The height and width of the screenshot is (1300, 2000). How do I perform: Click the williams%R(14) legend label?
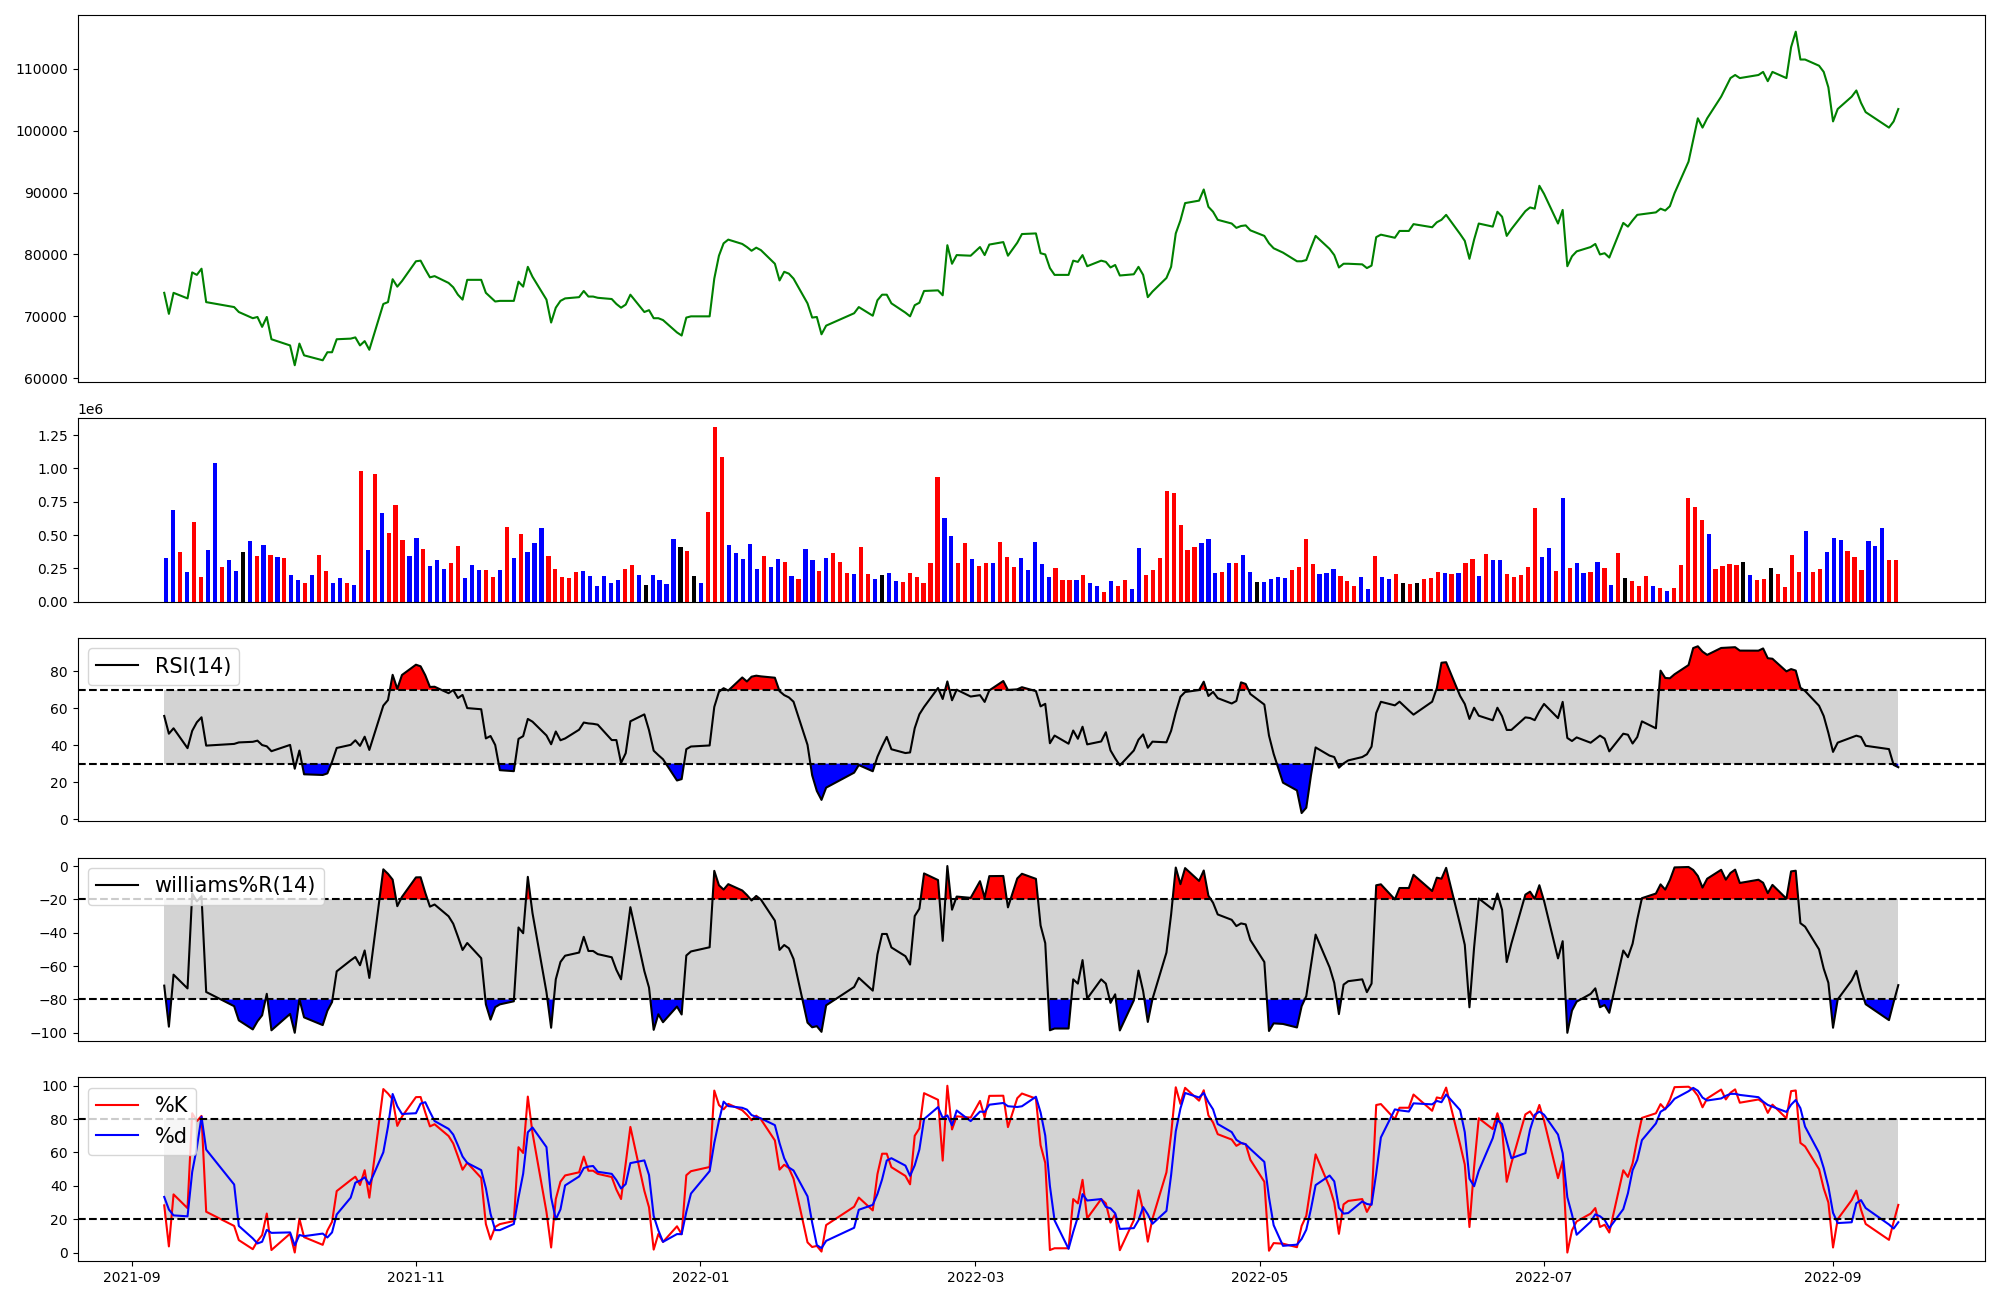(x=234, y=885)
